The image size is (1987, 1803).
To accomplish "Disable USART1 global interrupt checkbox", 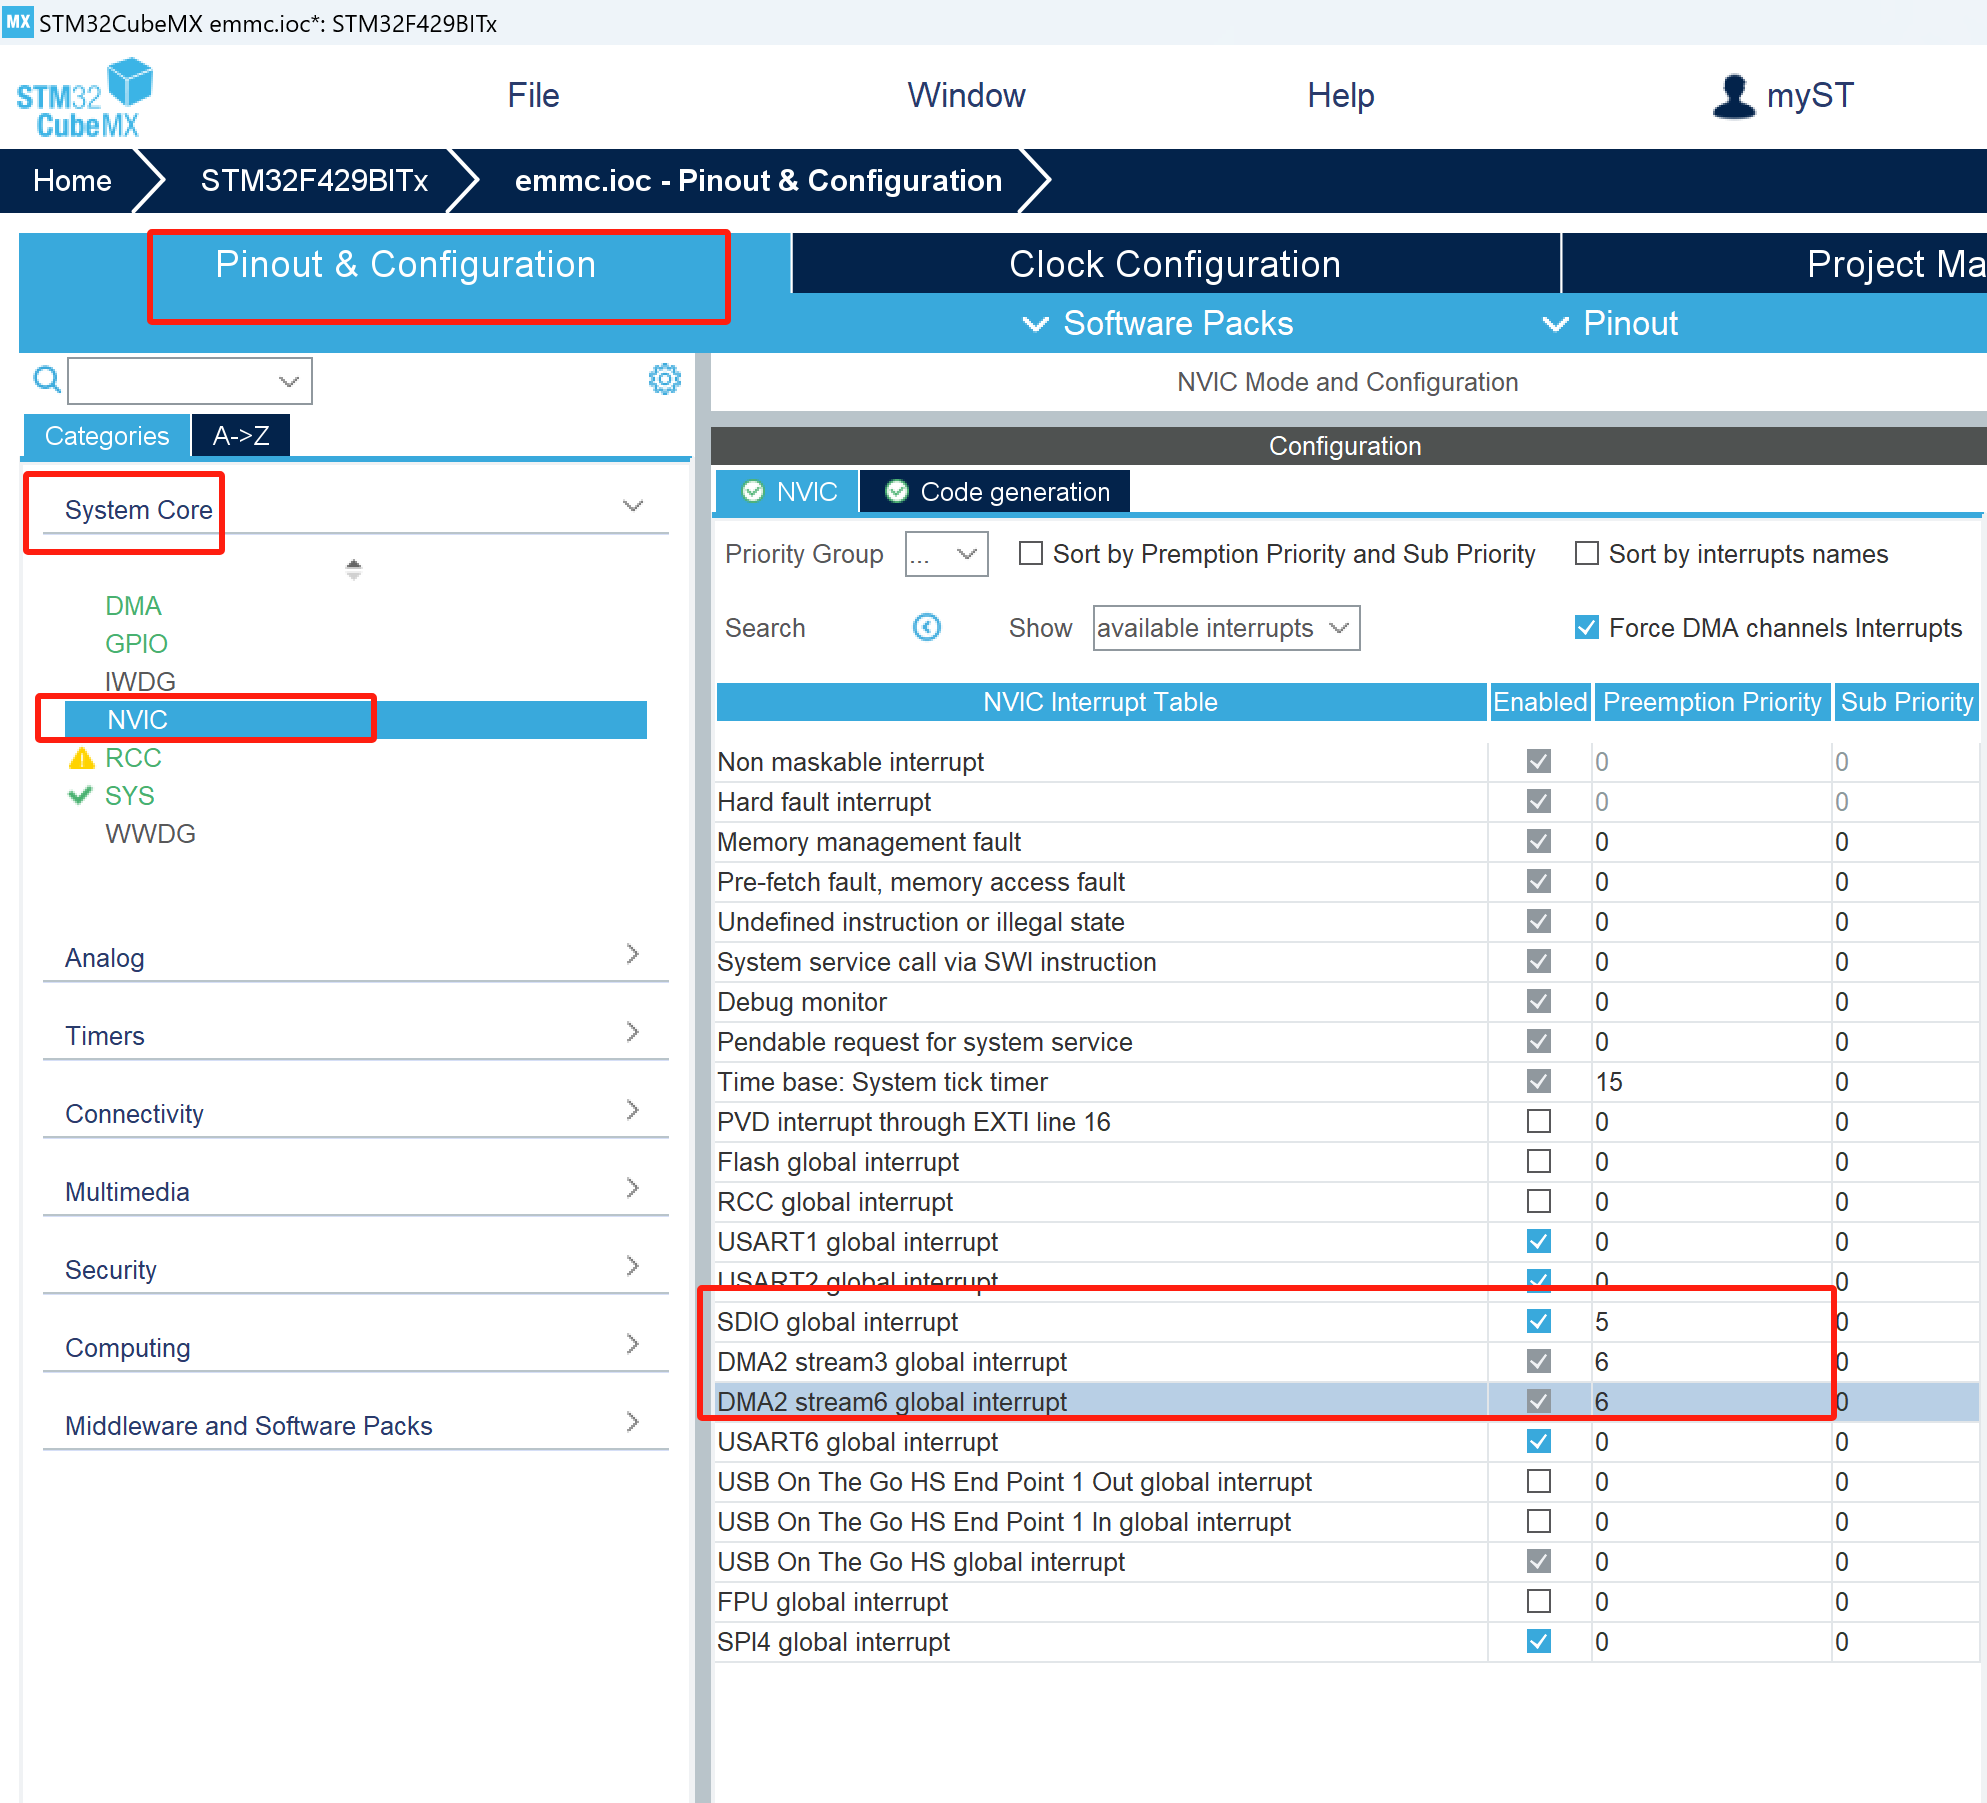I will [x=1539, y=1241].
